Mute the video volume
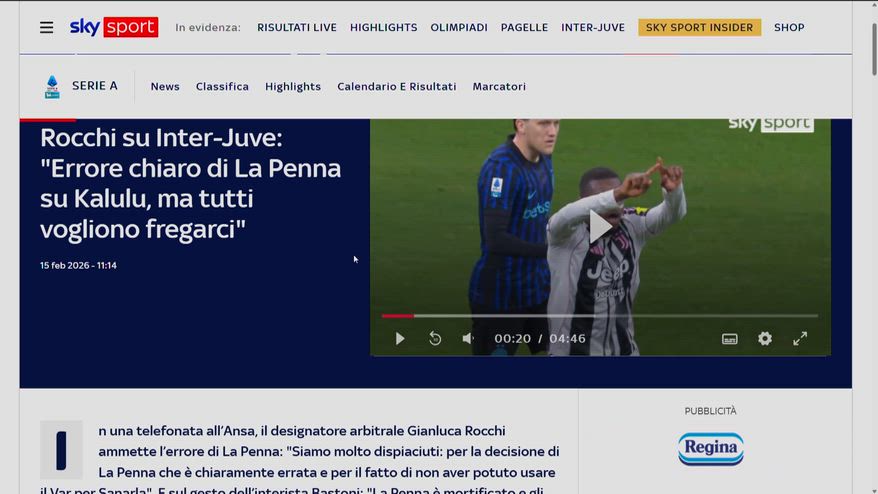Image resolution: width=878 pixels, height=494 pixels. click(468, 339)
